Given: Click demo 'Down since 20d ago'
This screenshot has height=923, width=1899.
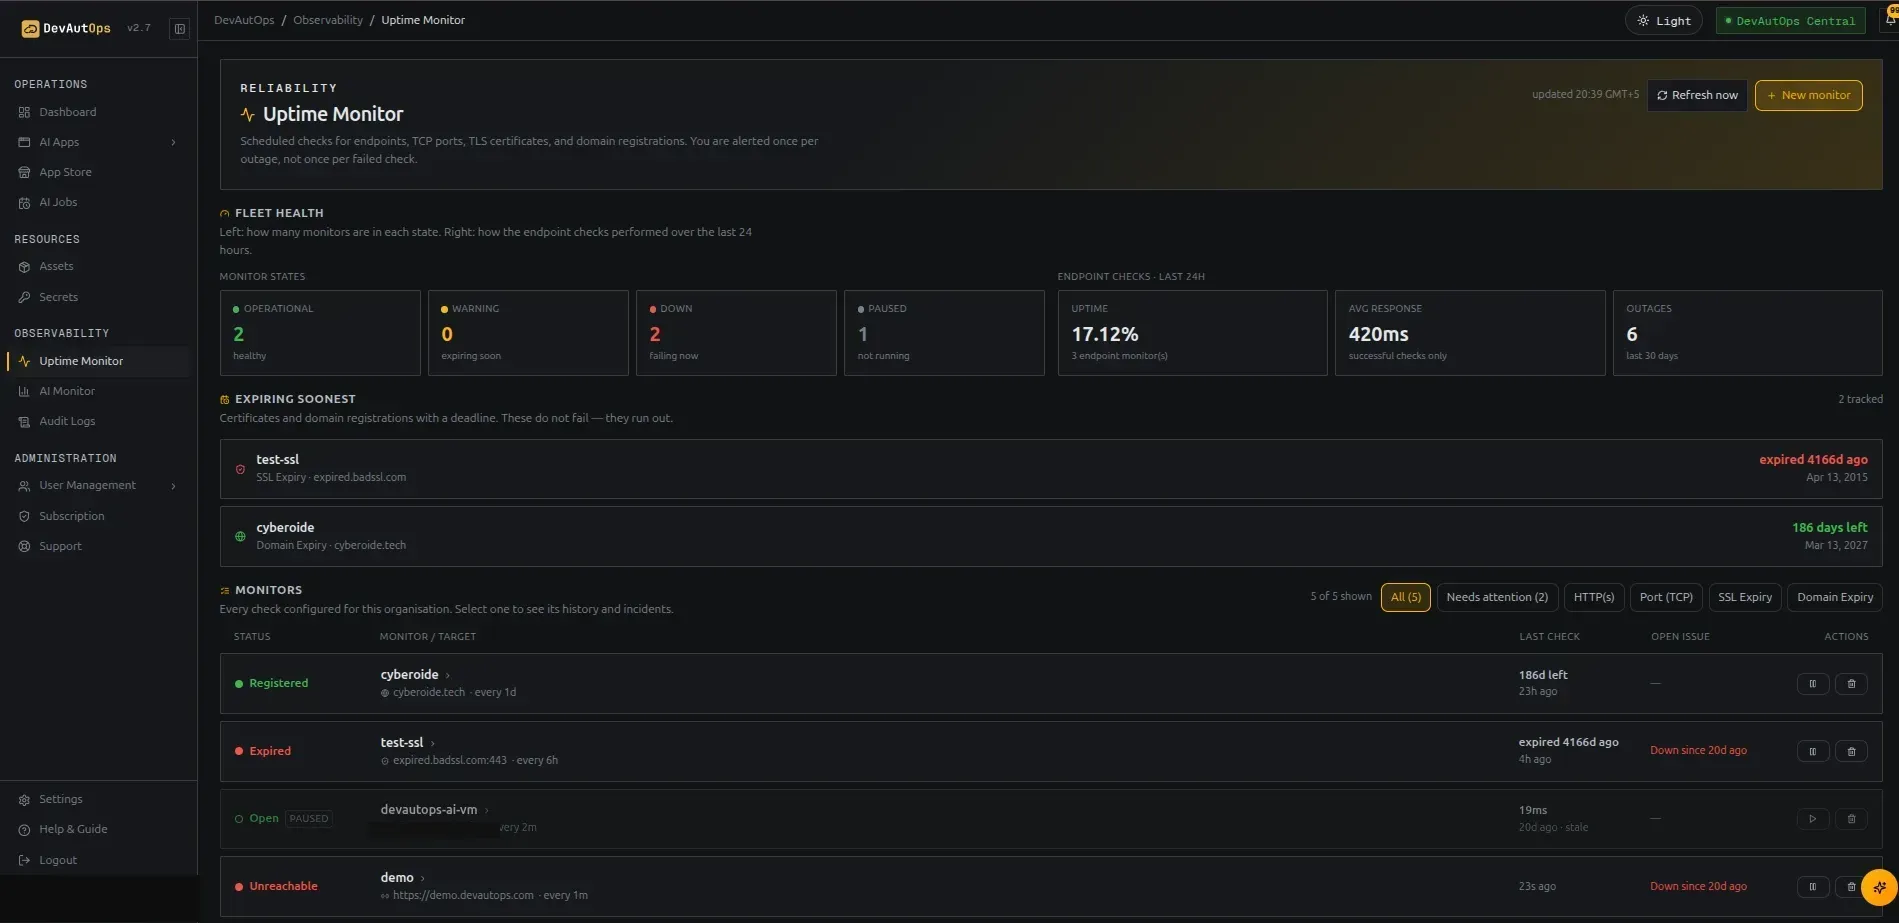Looking at the screenshot, I should [1698, 886].
